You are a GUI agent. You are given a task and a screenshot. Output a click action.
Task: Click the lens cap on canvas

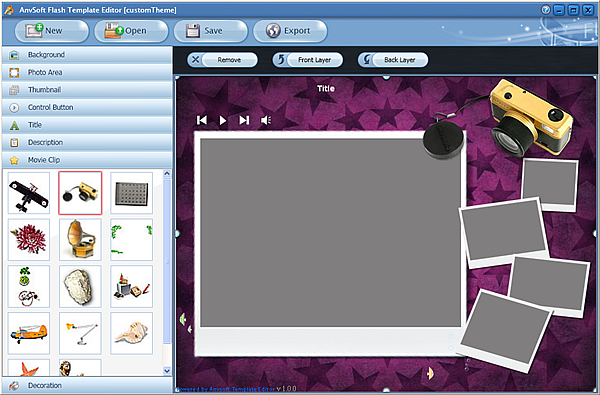[443, 139]
